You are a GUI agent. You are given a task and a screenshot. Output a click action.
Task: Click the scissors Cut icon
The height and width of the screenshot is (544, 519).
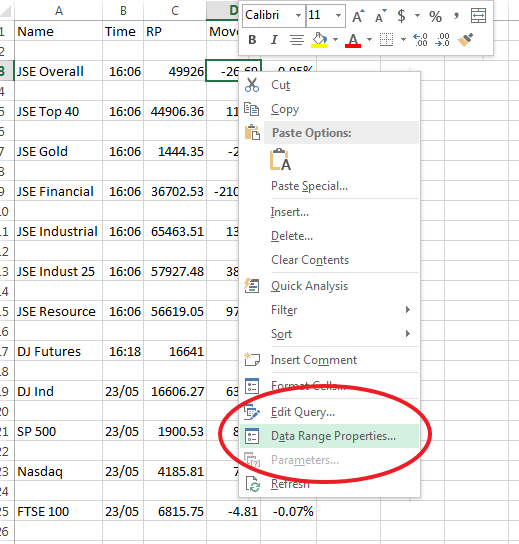click(252, 85)
